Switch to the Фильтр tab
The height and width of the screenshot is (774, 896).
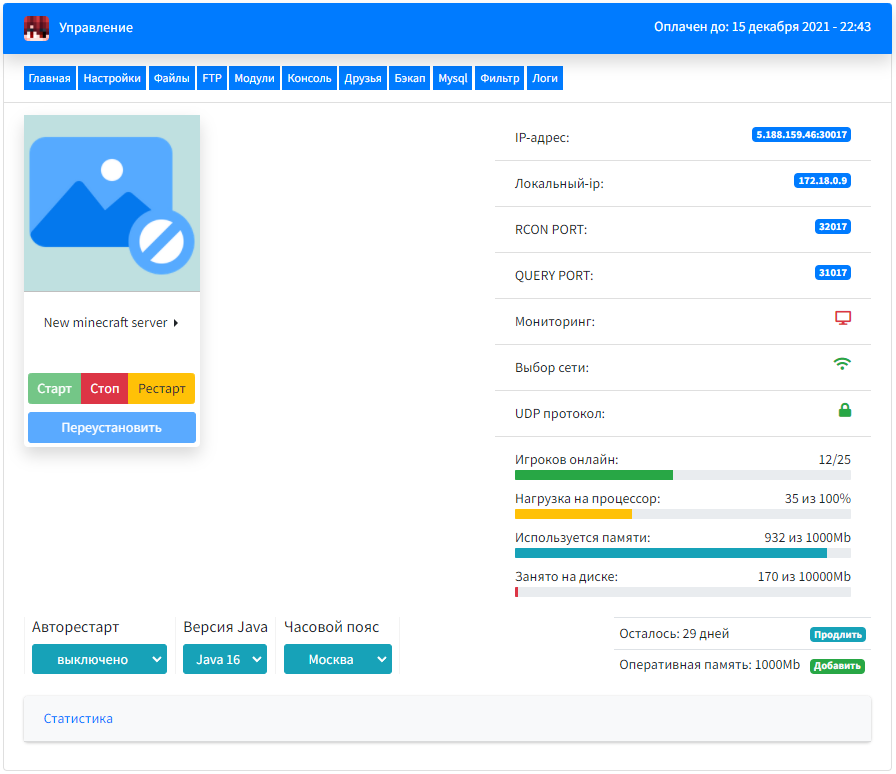click(x=499, y=78)
